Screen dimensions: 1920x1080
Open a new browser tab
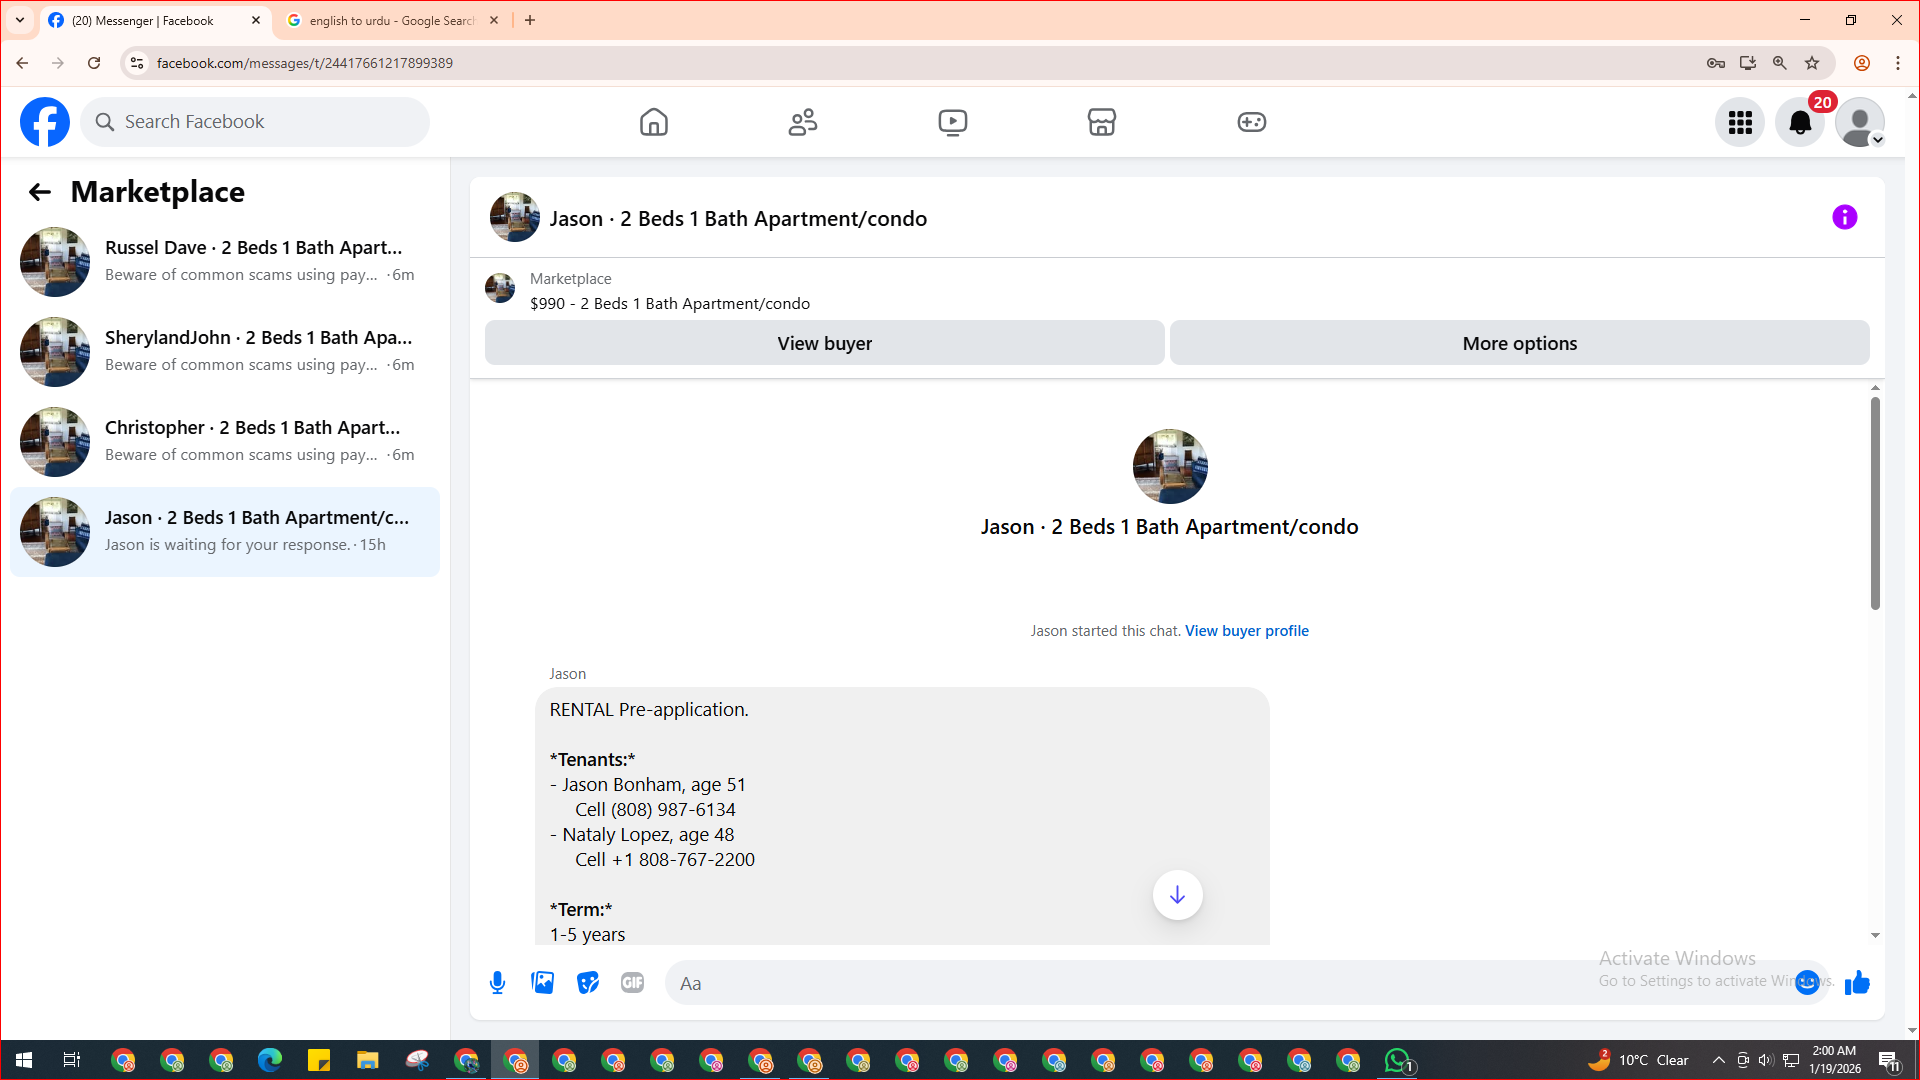[530, 20]
